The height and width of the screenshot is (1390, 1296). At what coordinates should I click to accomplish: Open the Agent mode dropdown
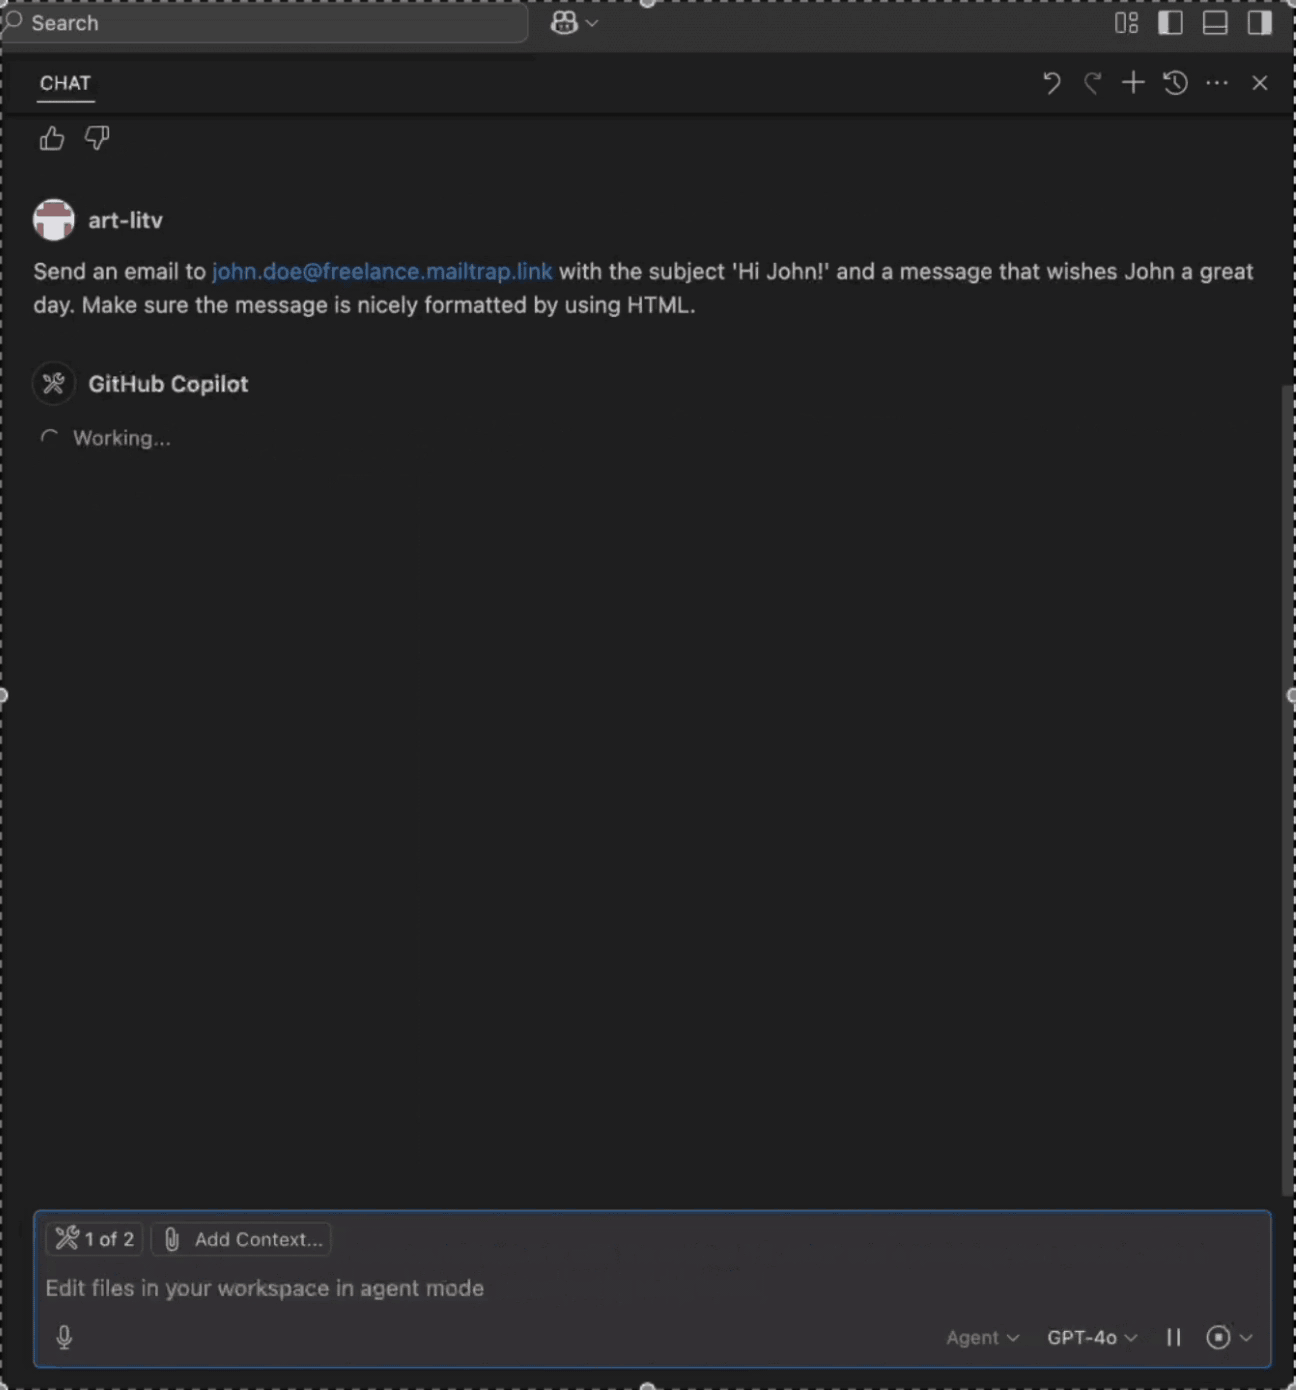pyautogui.click(x=982, y=1337)
